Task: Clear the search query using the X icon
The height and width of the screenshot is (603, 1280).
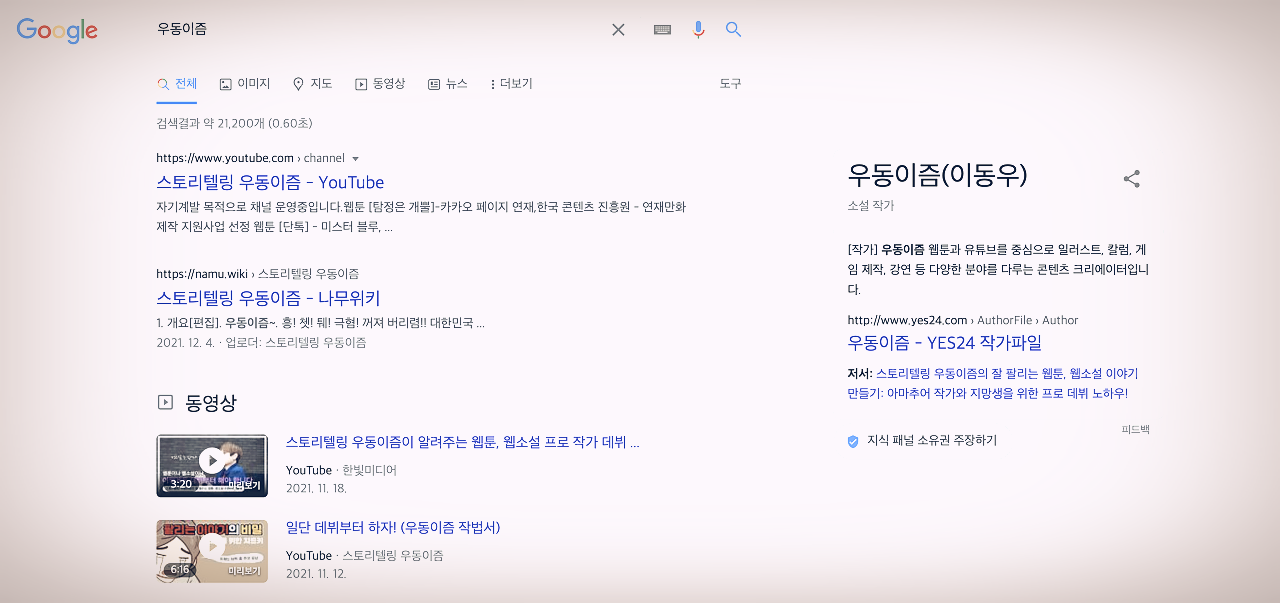Action: coord(617,29)
